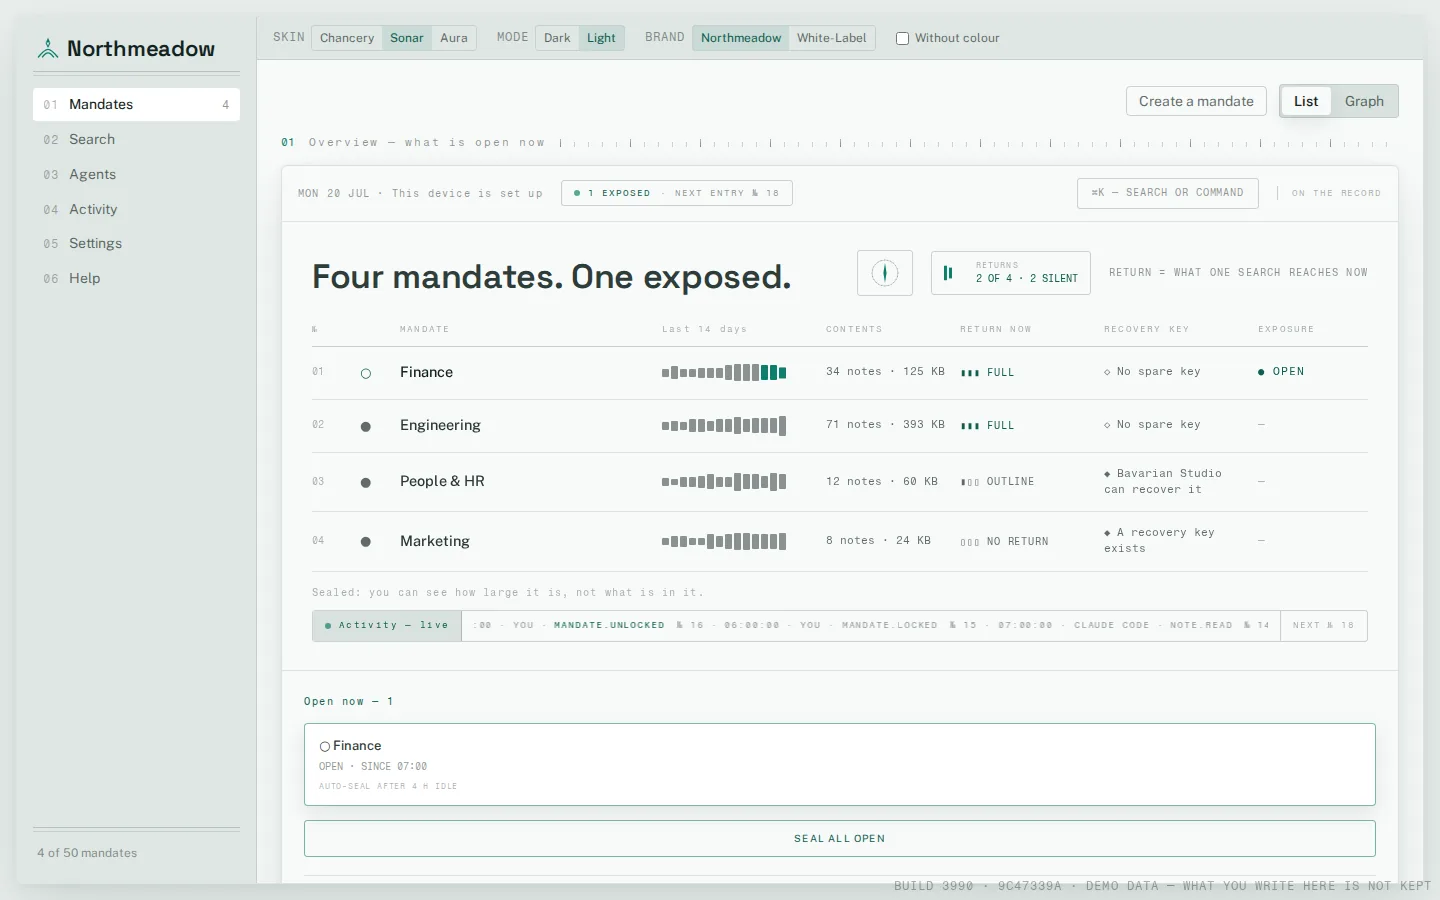
Task: Click Create a mandate button
Action: [x=1196, y=101]
